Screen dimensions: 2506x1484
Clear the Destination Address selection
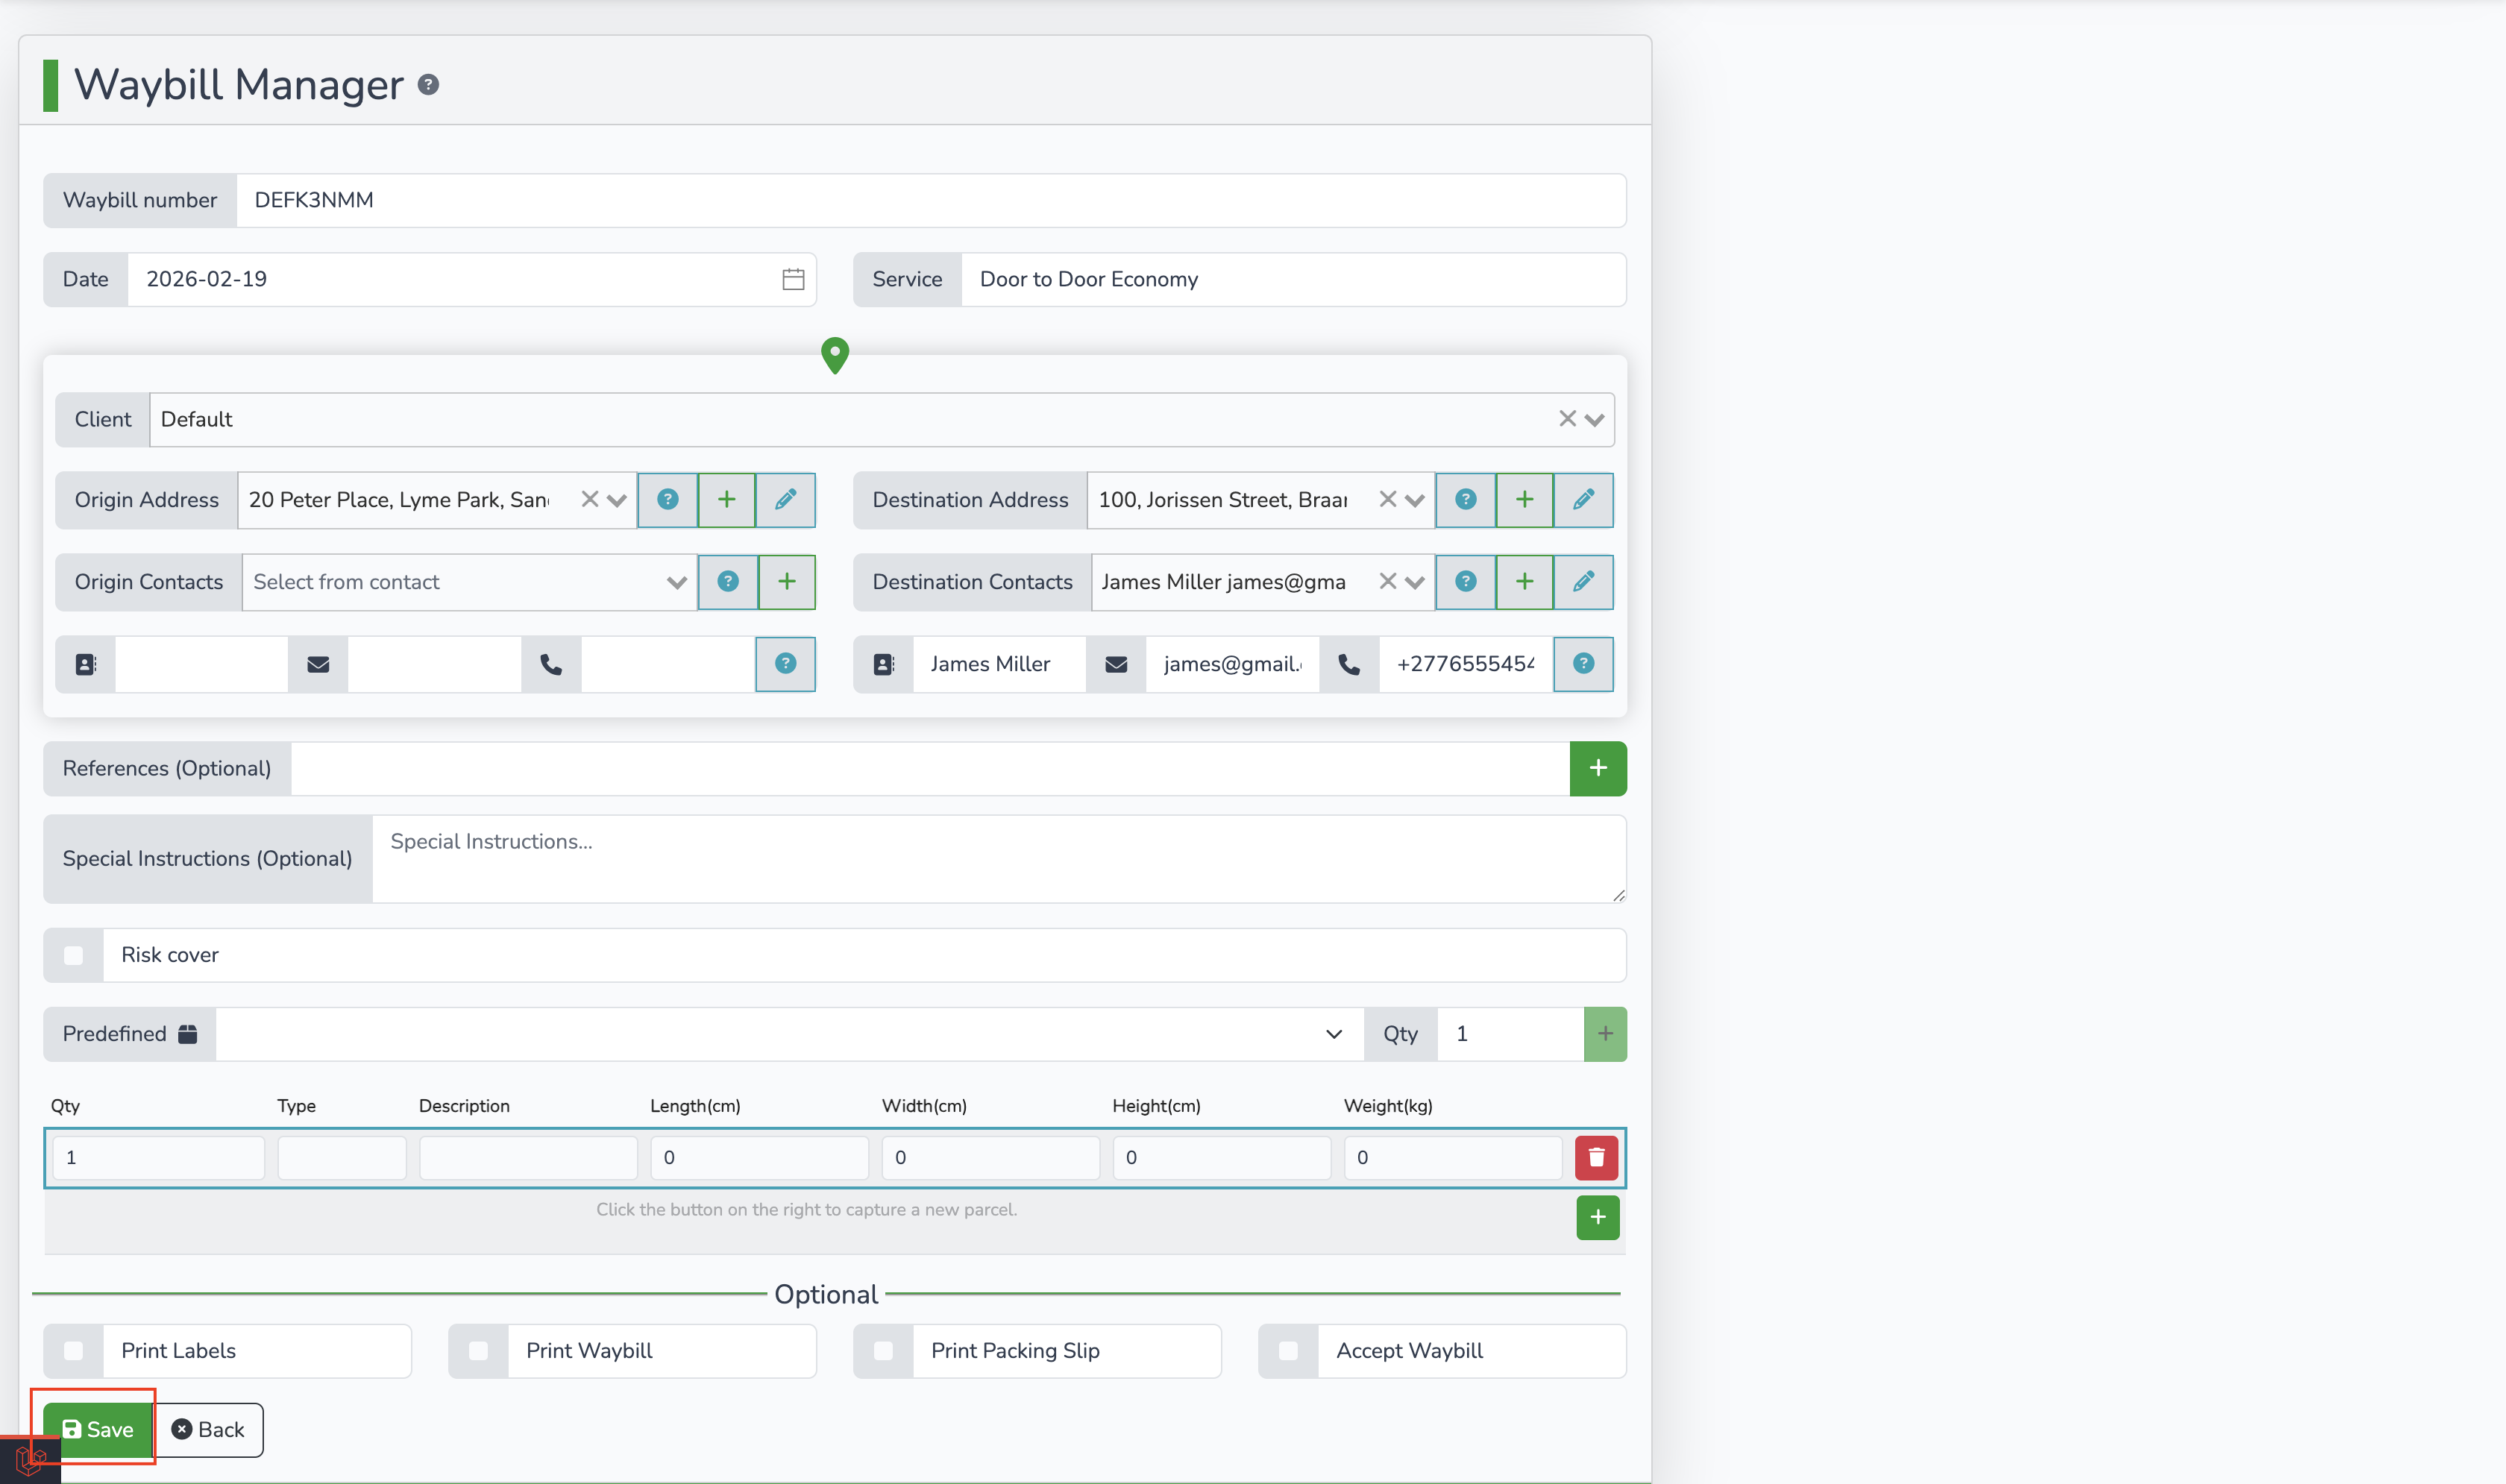coord(1388,499)
